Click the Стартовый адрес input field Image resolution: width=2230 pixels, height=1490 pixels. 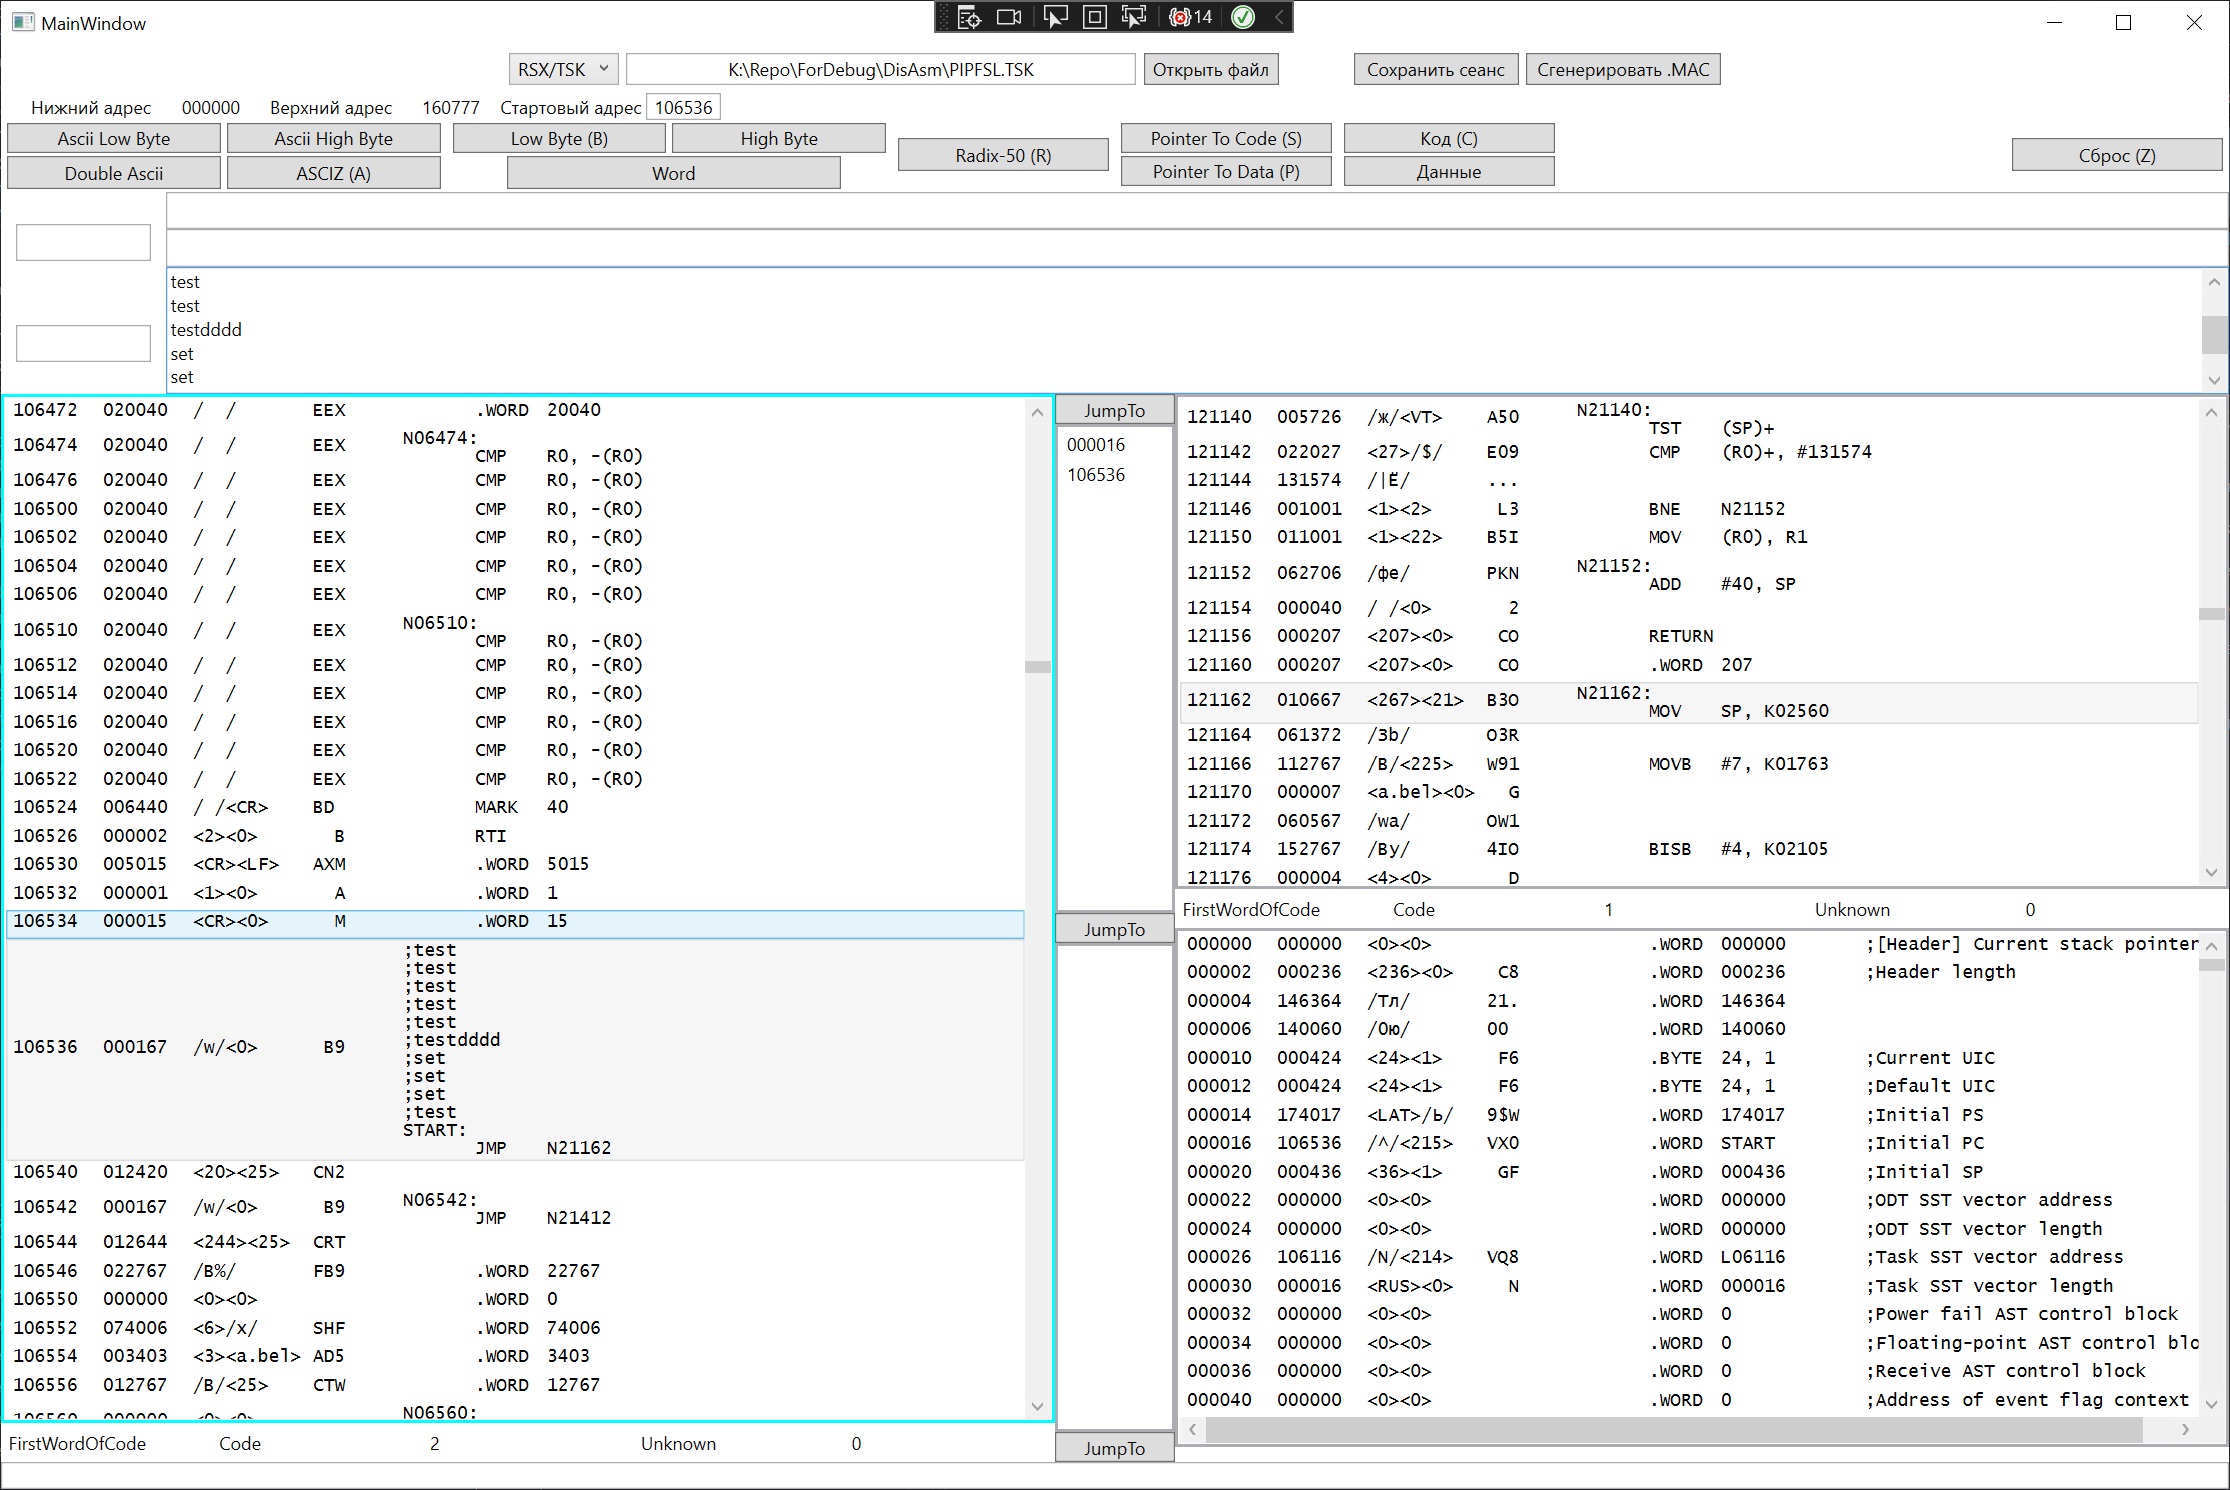683,107
